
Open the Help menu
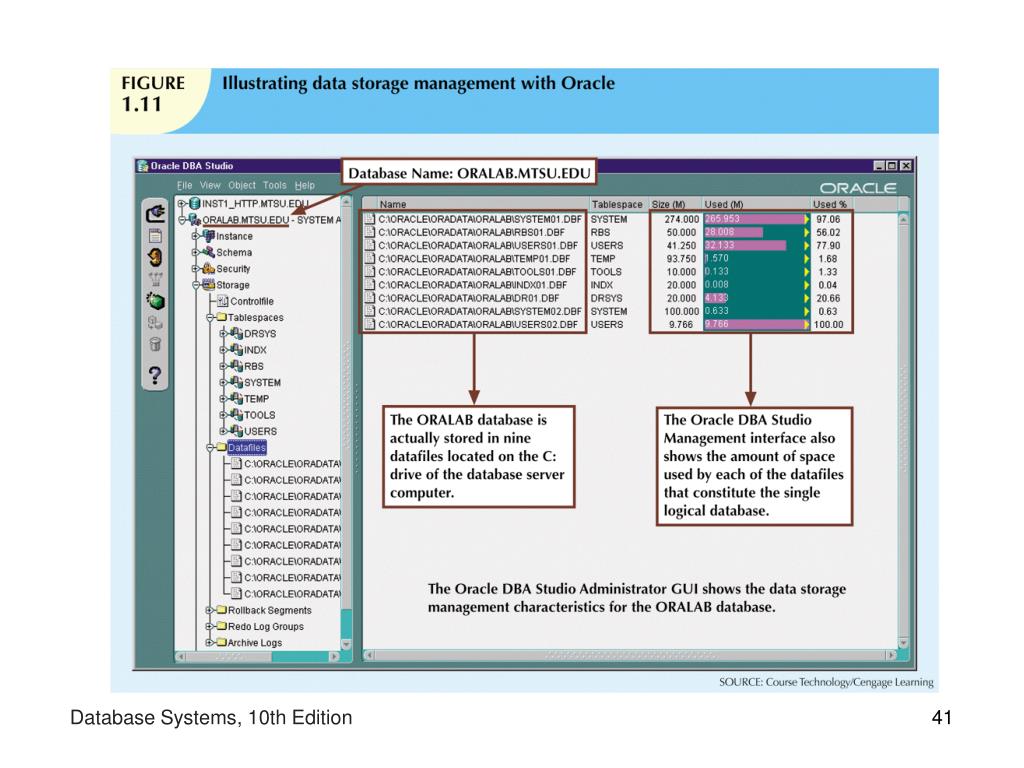coord(304,185)
